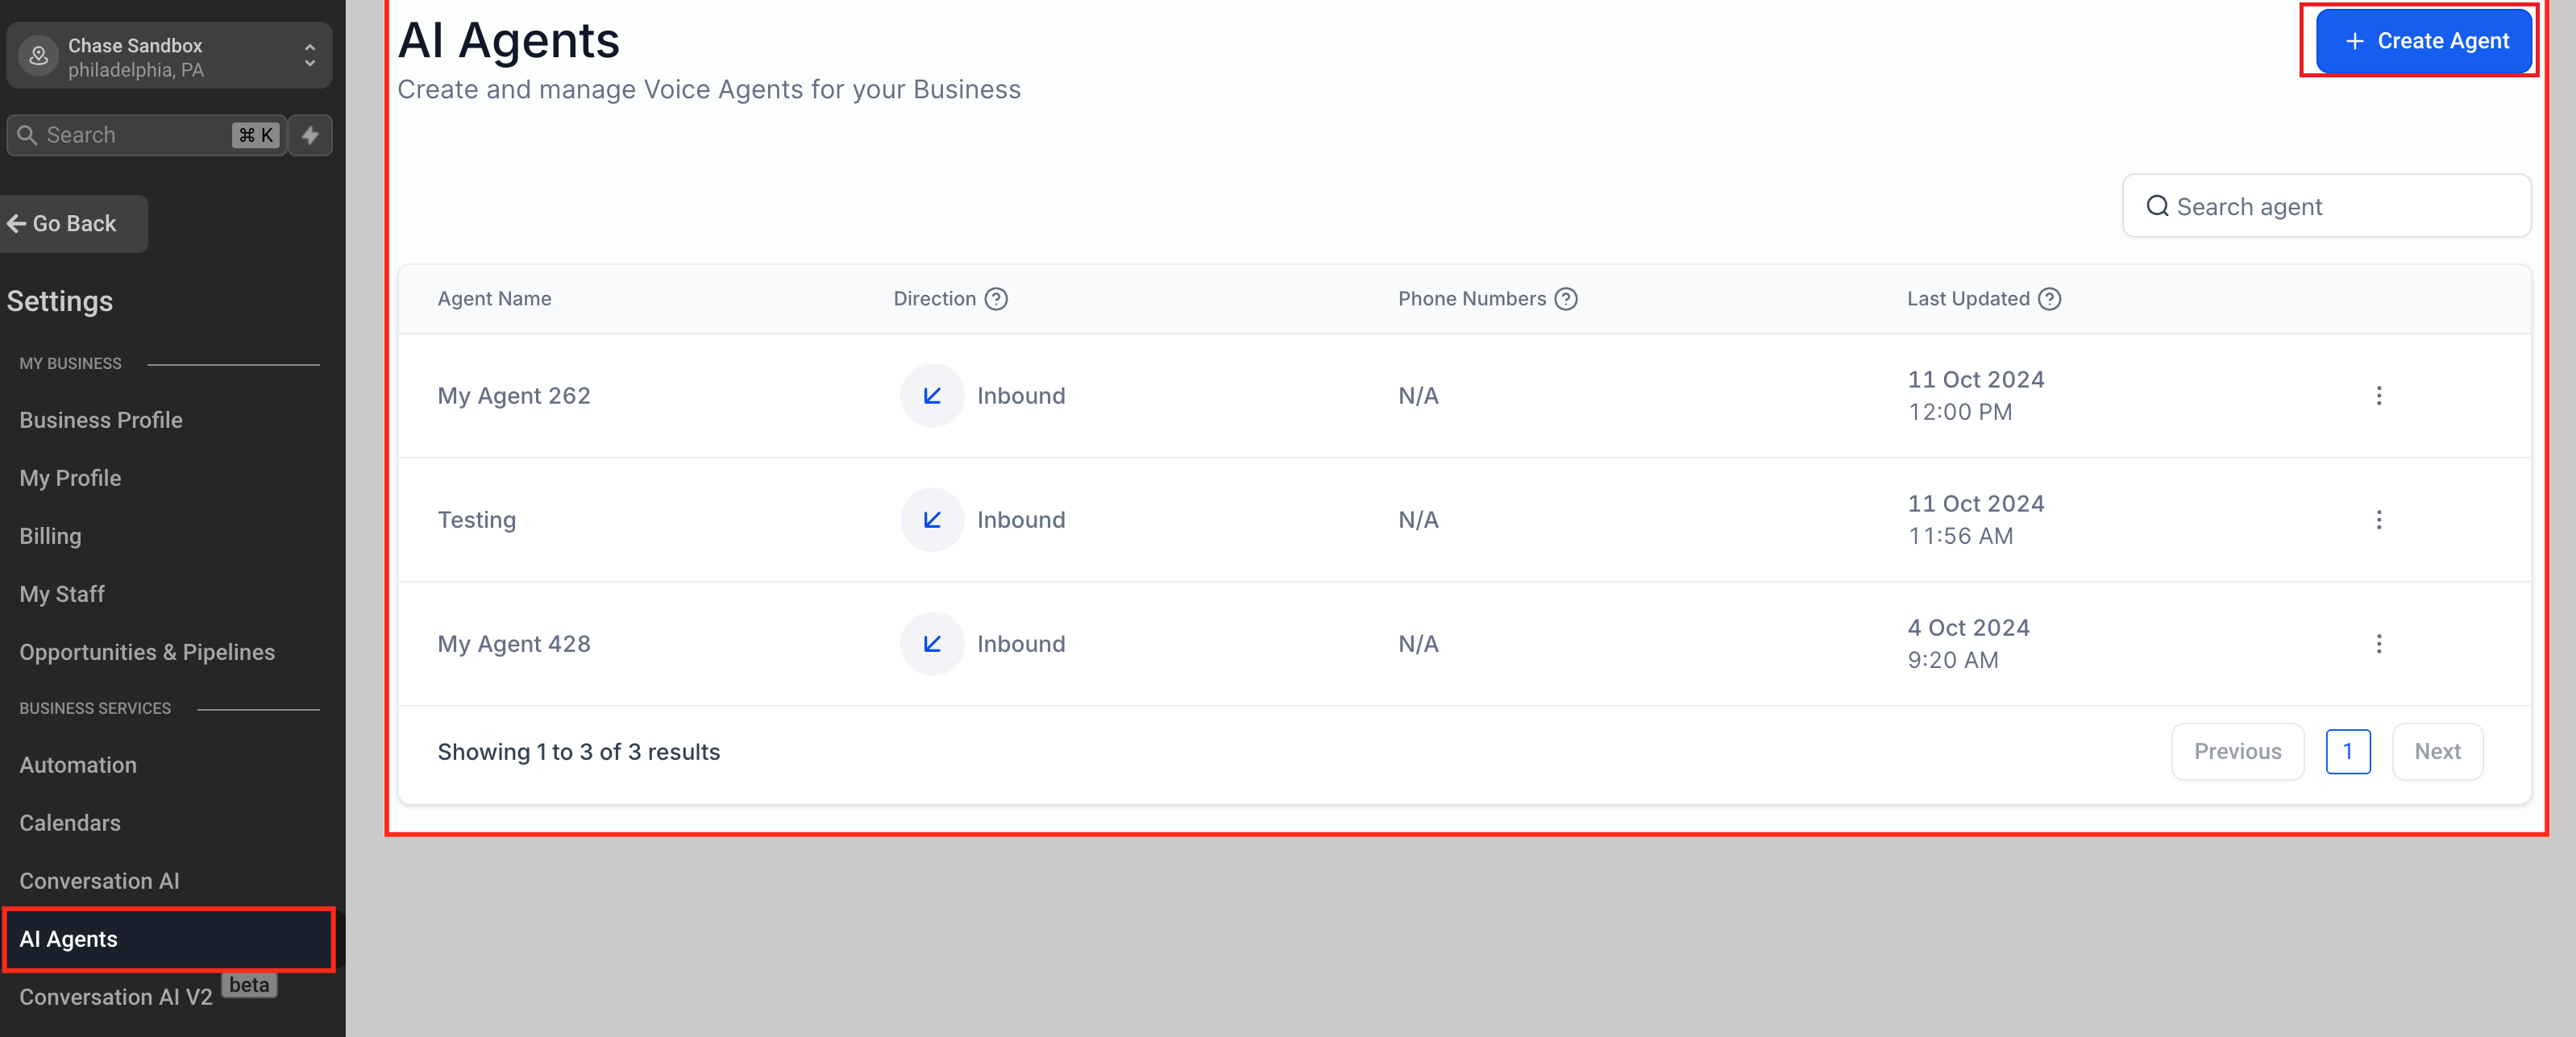Click the plus icon in Create Agent
Image resolution: width=2576 pixels, height=1037 pixels.
click(x=2354, y=41)
